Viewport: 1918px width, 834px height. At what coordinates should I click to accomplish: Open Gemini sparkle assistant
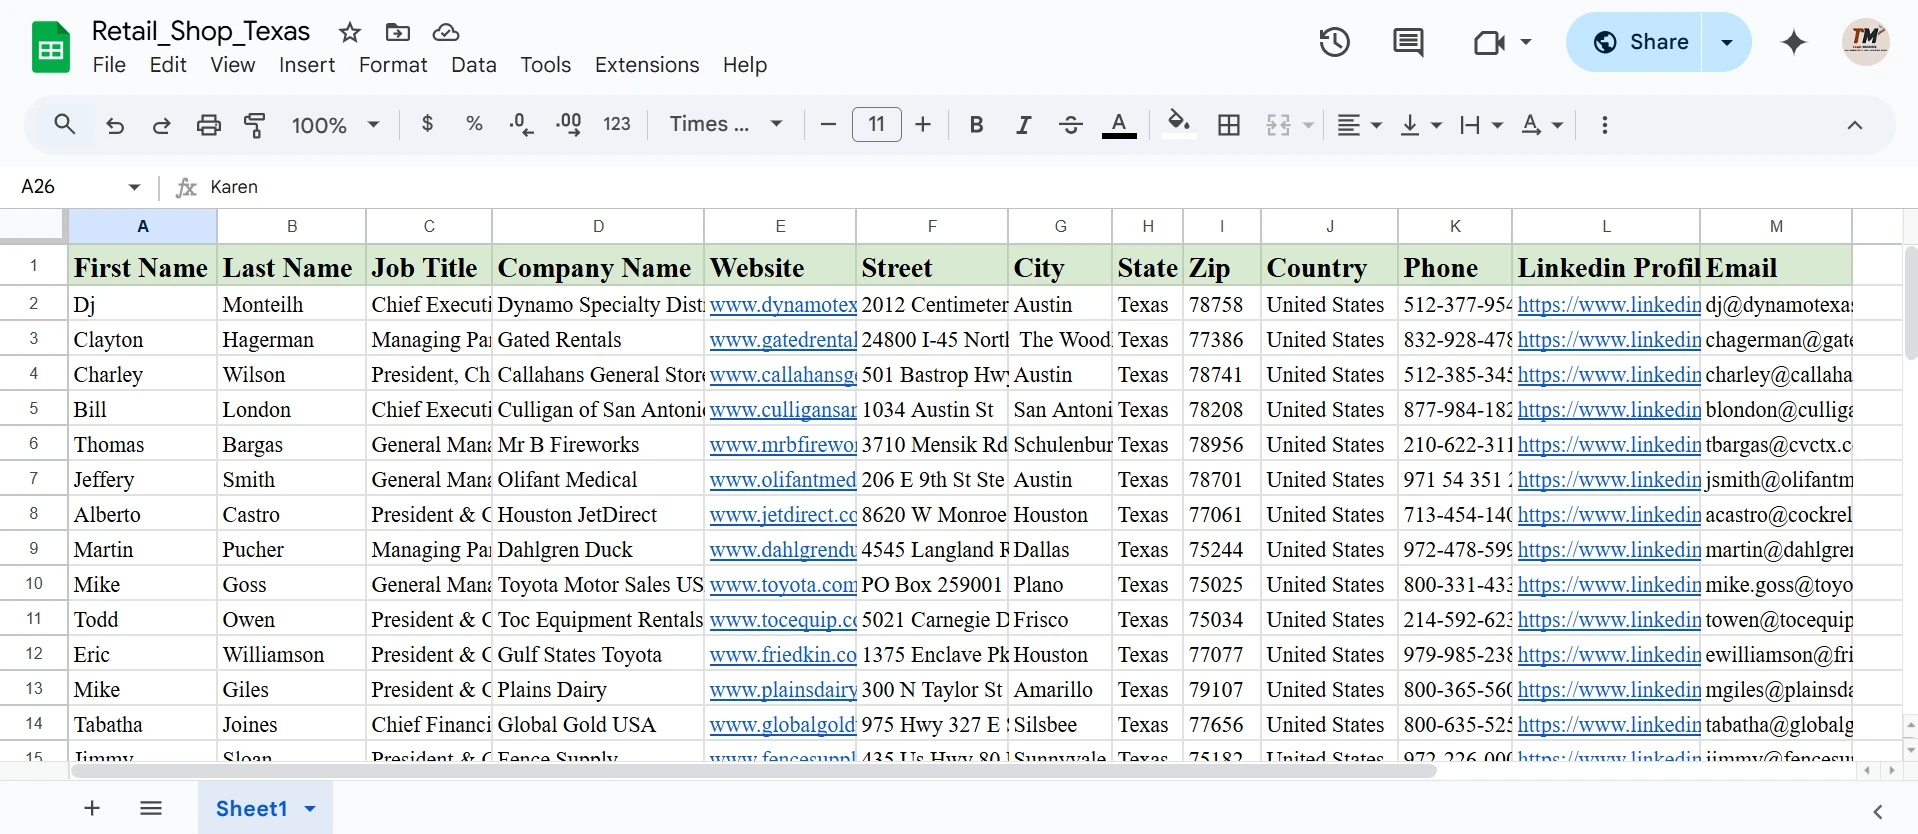(1794, 42)
